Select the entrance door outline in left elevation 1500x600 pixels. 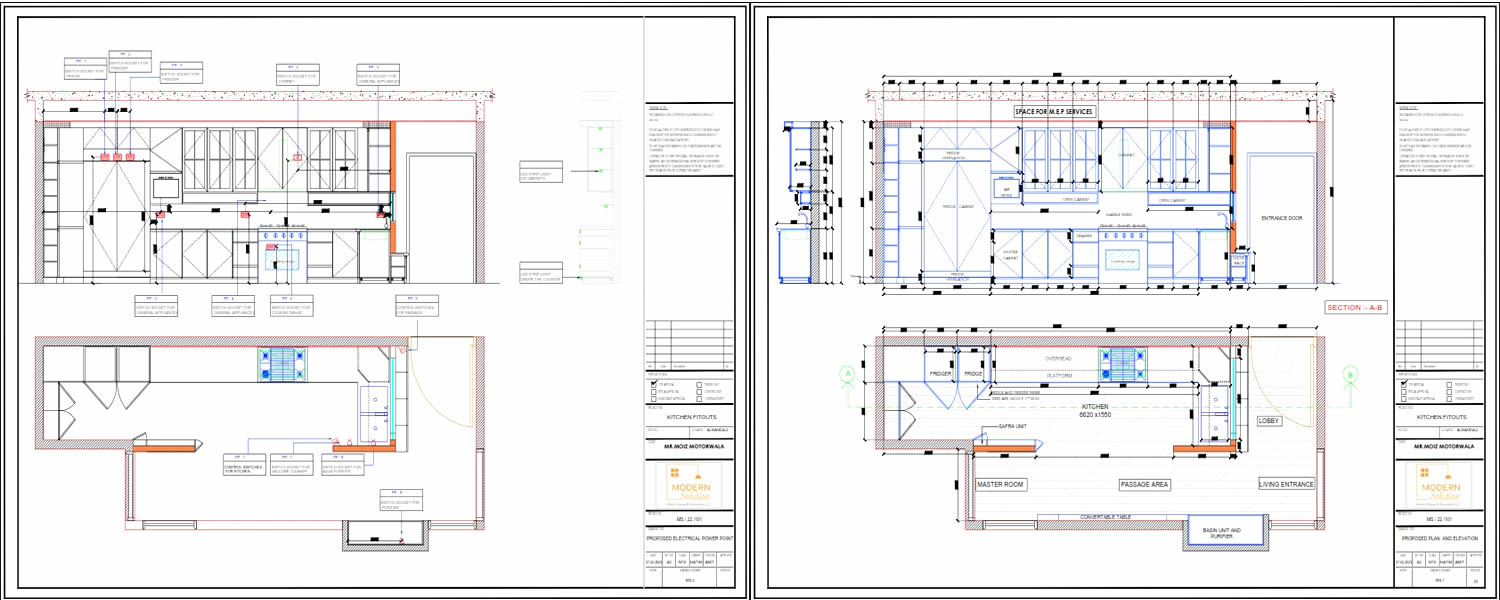pyautogui.click(x=440, y=218)
